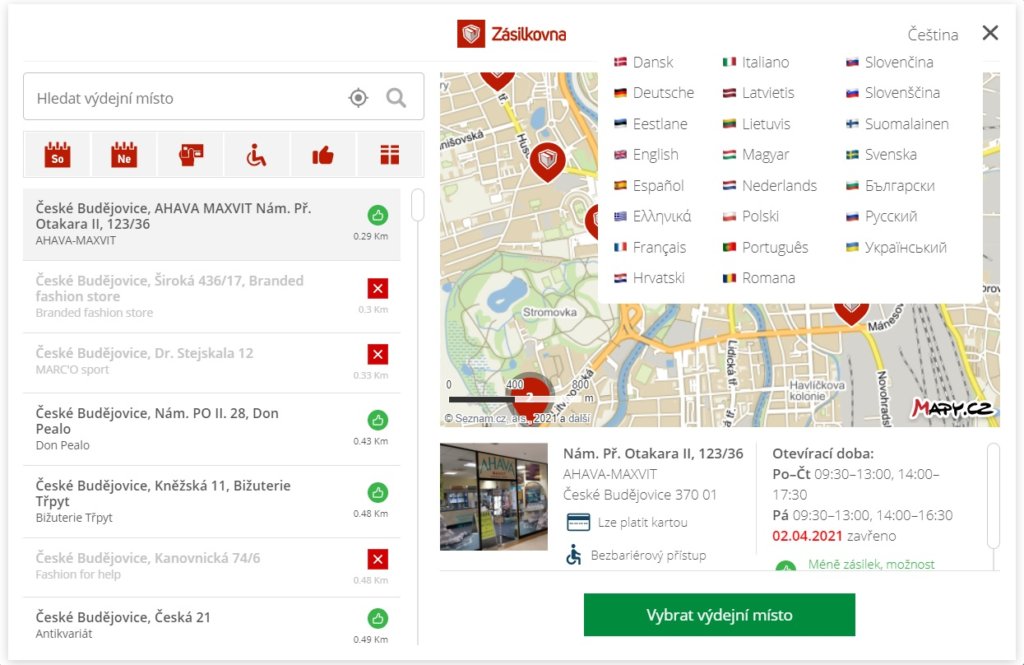Open the Čeština language dropdown
1024x665 pixels.
[933, 35]
